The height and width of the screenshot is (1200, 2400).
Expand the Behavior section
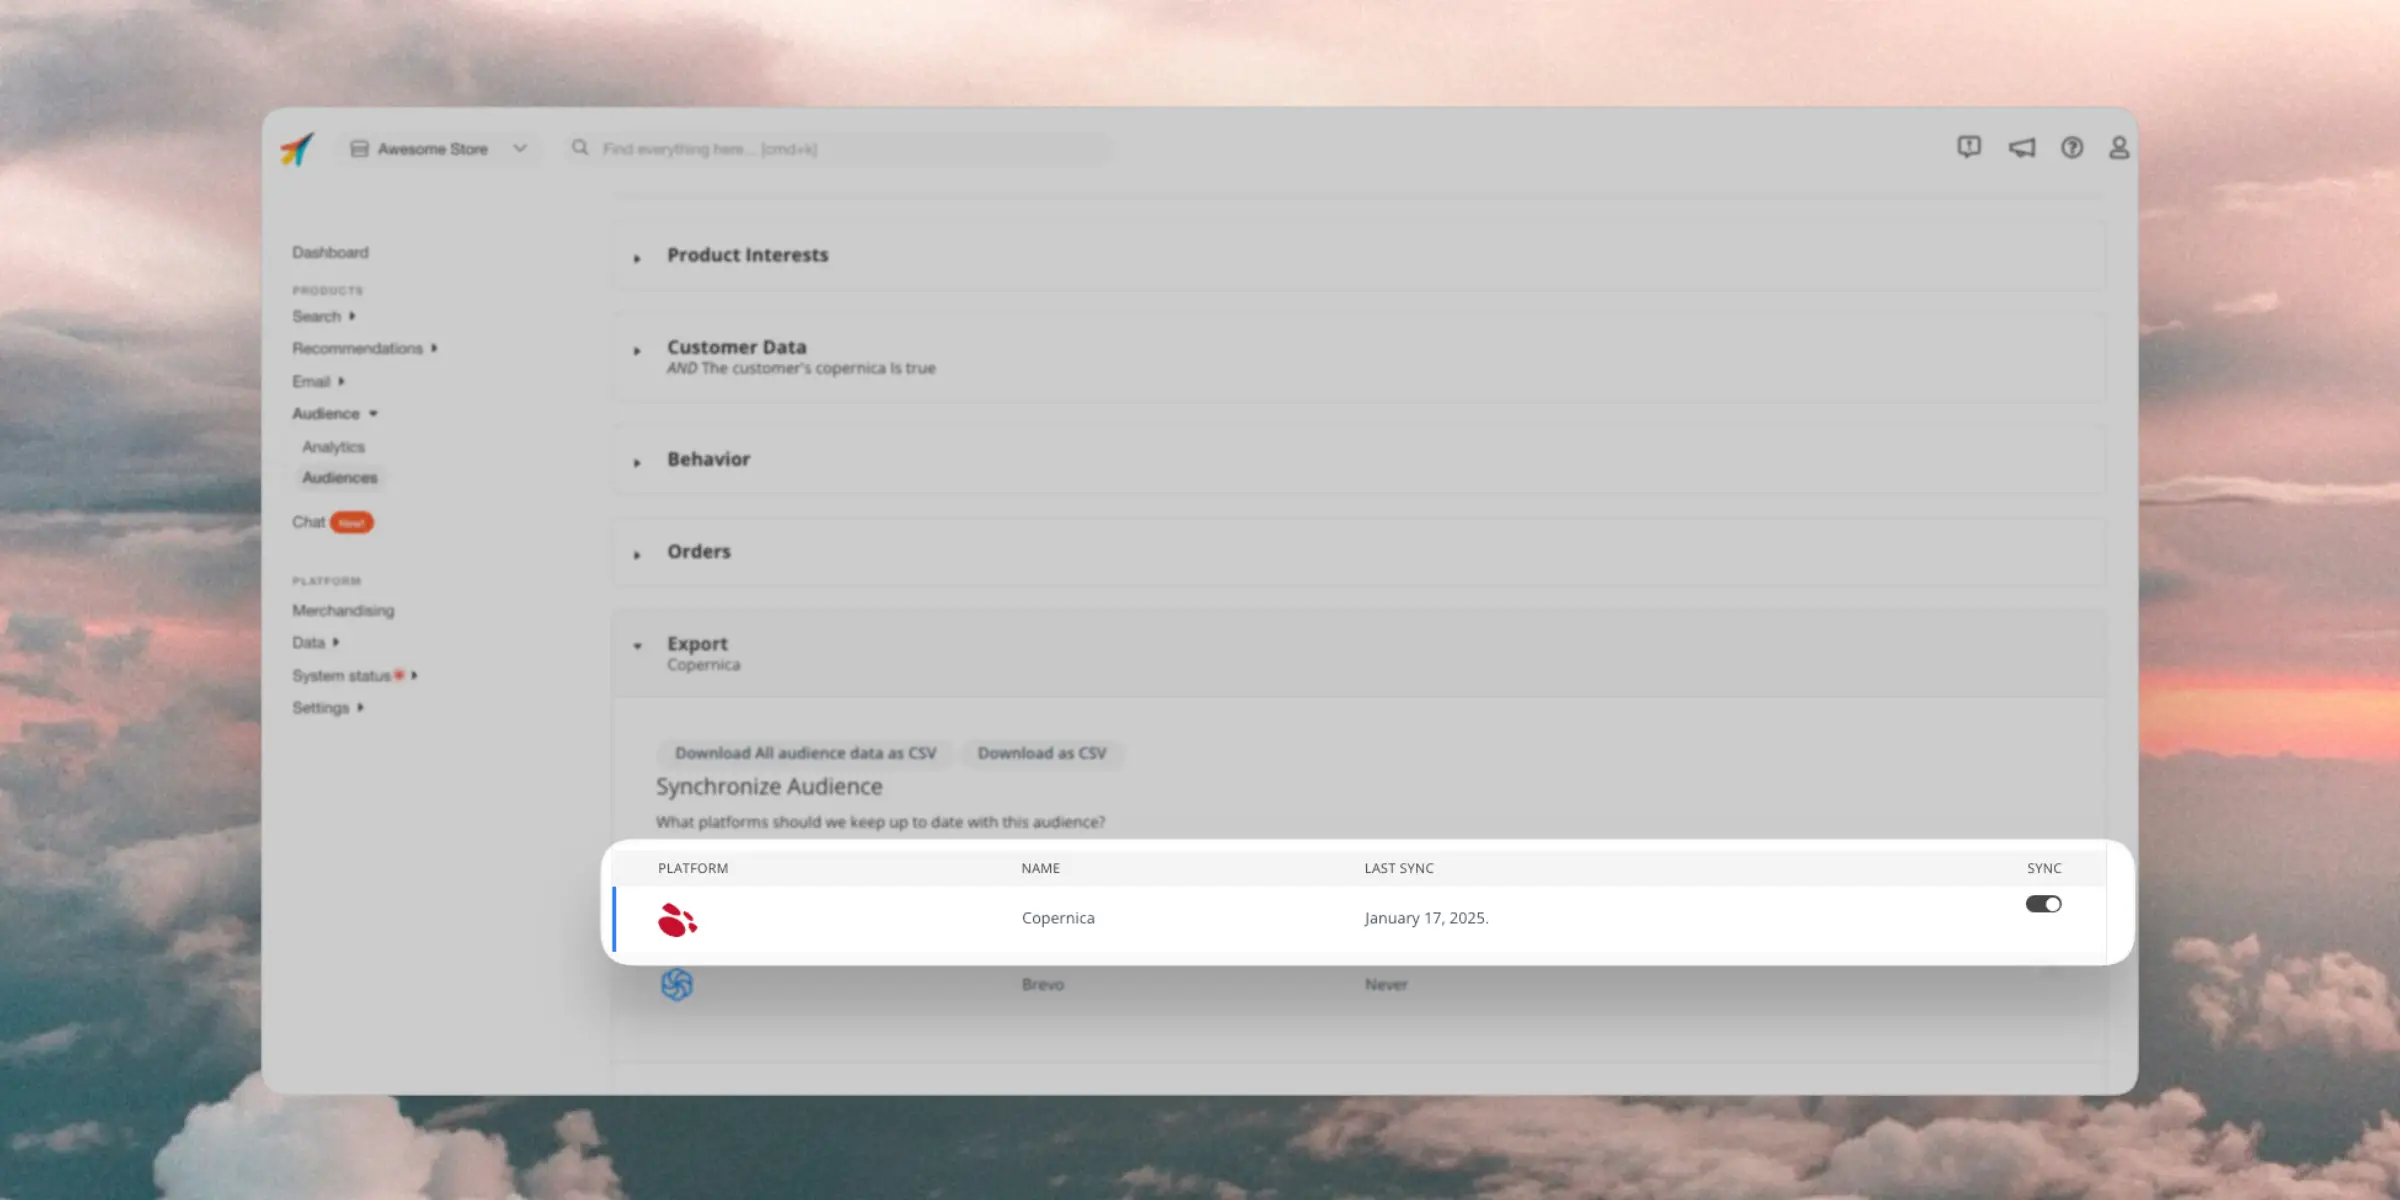click(x=708, y=459)
